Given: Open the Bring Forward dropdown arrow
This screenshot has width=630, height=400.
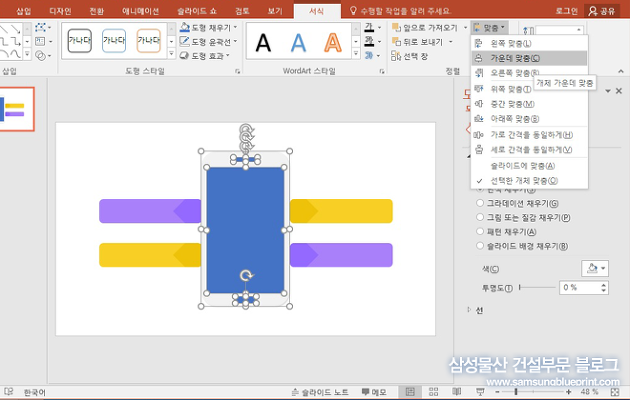Looking at the screenshot, I should click(x=466, y=27).
